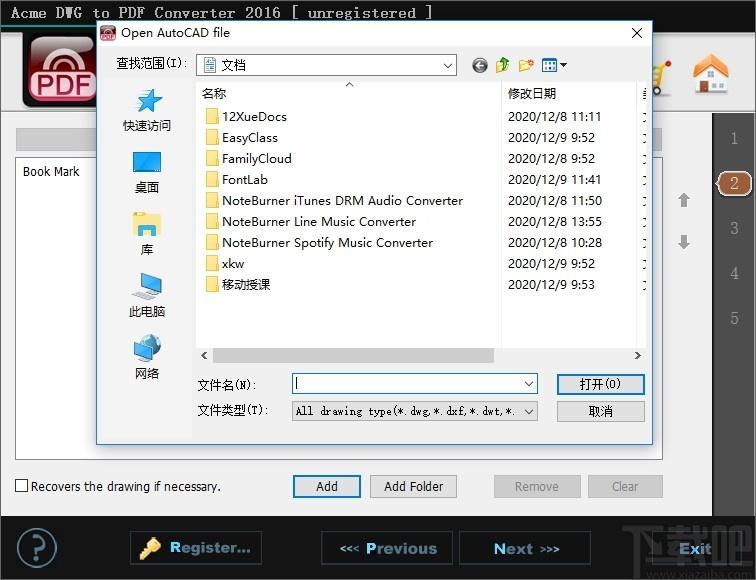Move item down with the down arrow
756x580 pixels.
(x=684, y=242)
